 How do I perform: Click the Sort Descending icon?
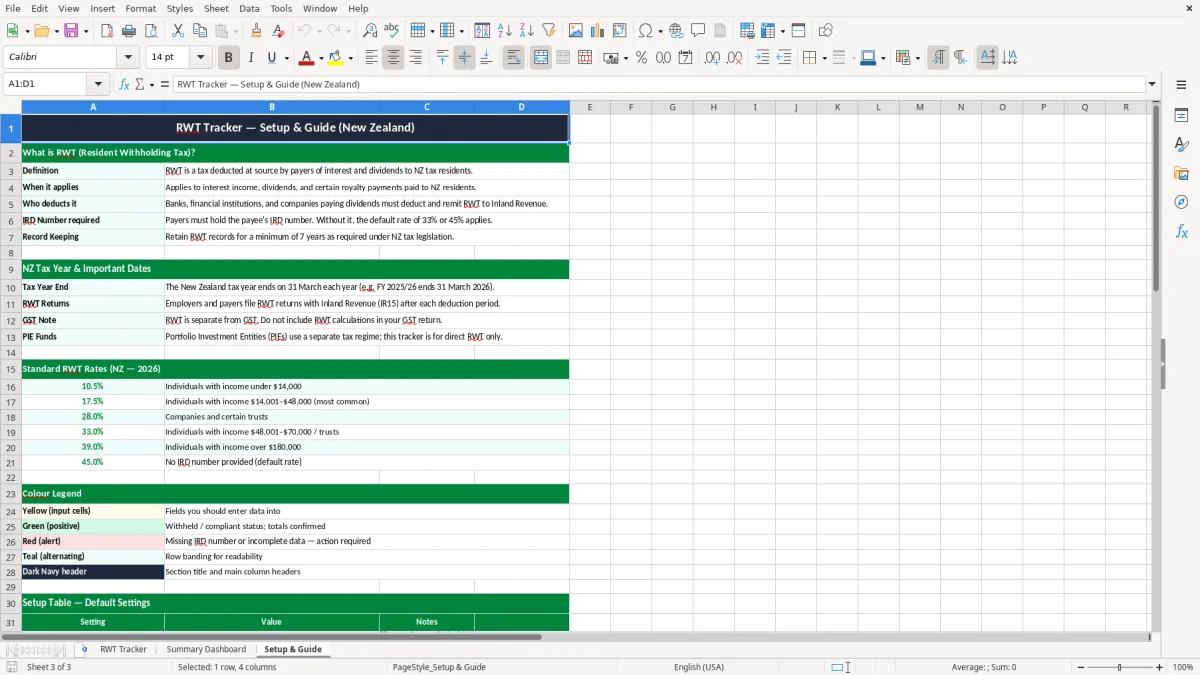pos(527,31)
